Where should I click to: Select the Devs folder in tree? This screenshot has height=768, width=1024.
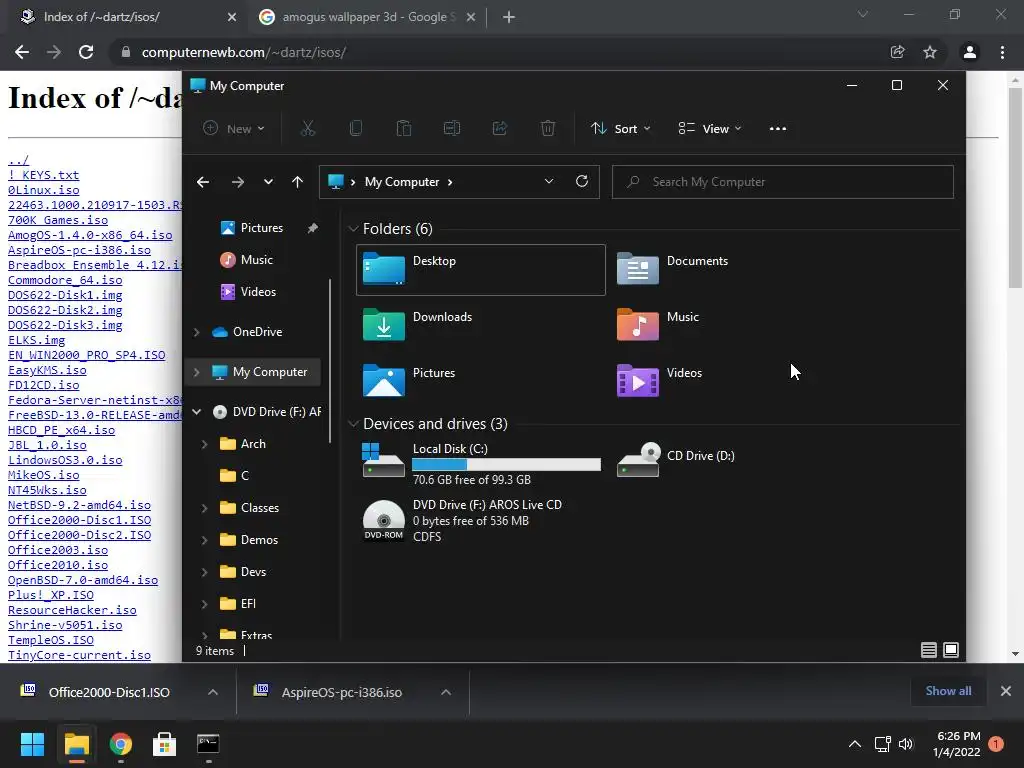[x=253, y=572]
